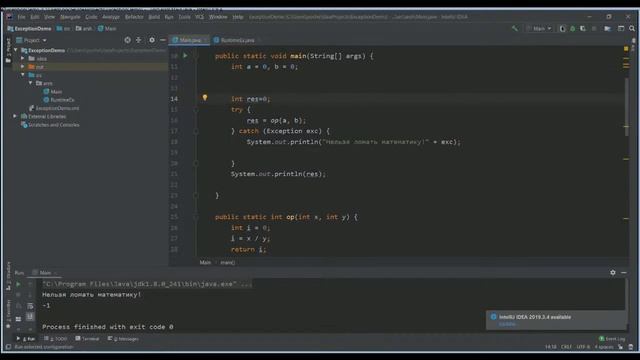
Task: Hide the Project panel with minus icon
Action: 162,40
